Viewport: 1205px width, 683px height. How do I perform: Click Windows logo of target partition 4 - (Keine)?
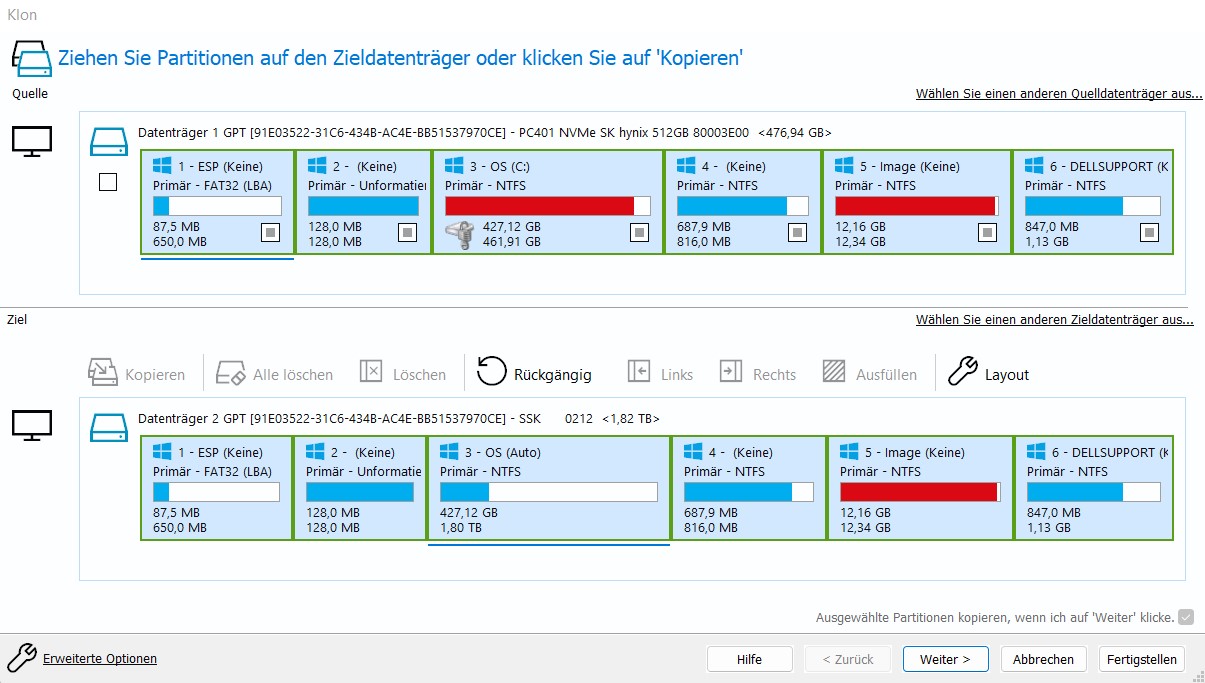pos(693,451)
